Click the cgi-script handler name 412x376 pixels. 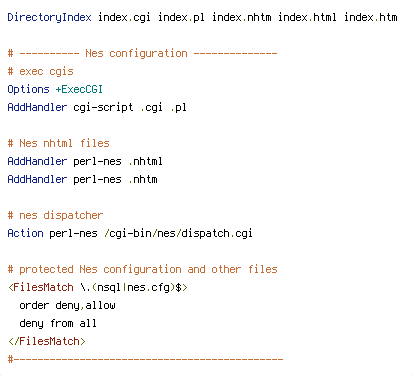103,107
